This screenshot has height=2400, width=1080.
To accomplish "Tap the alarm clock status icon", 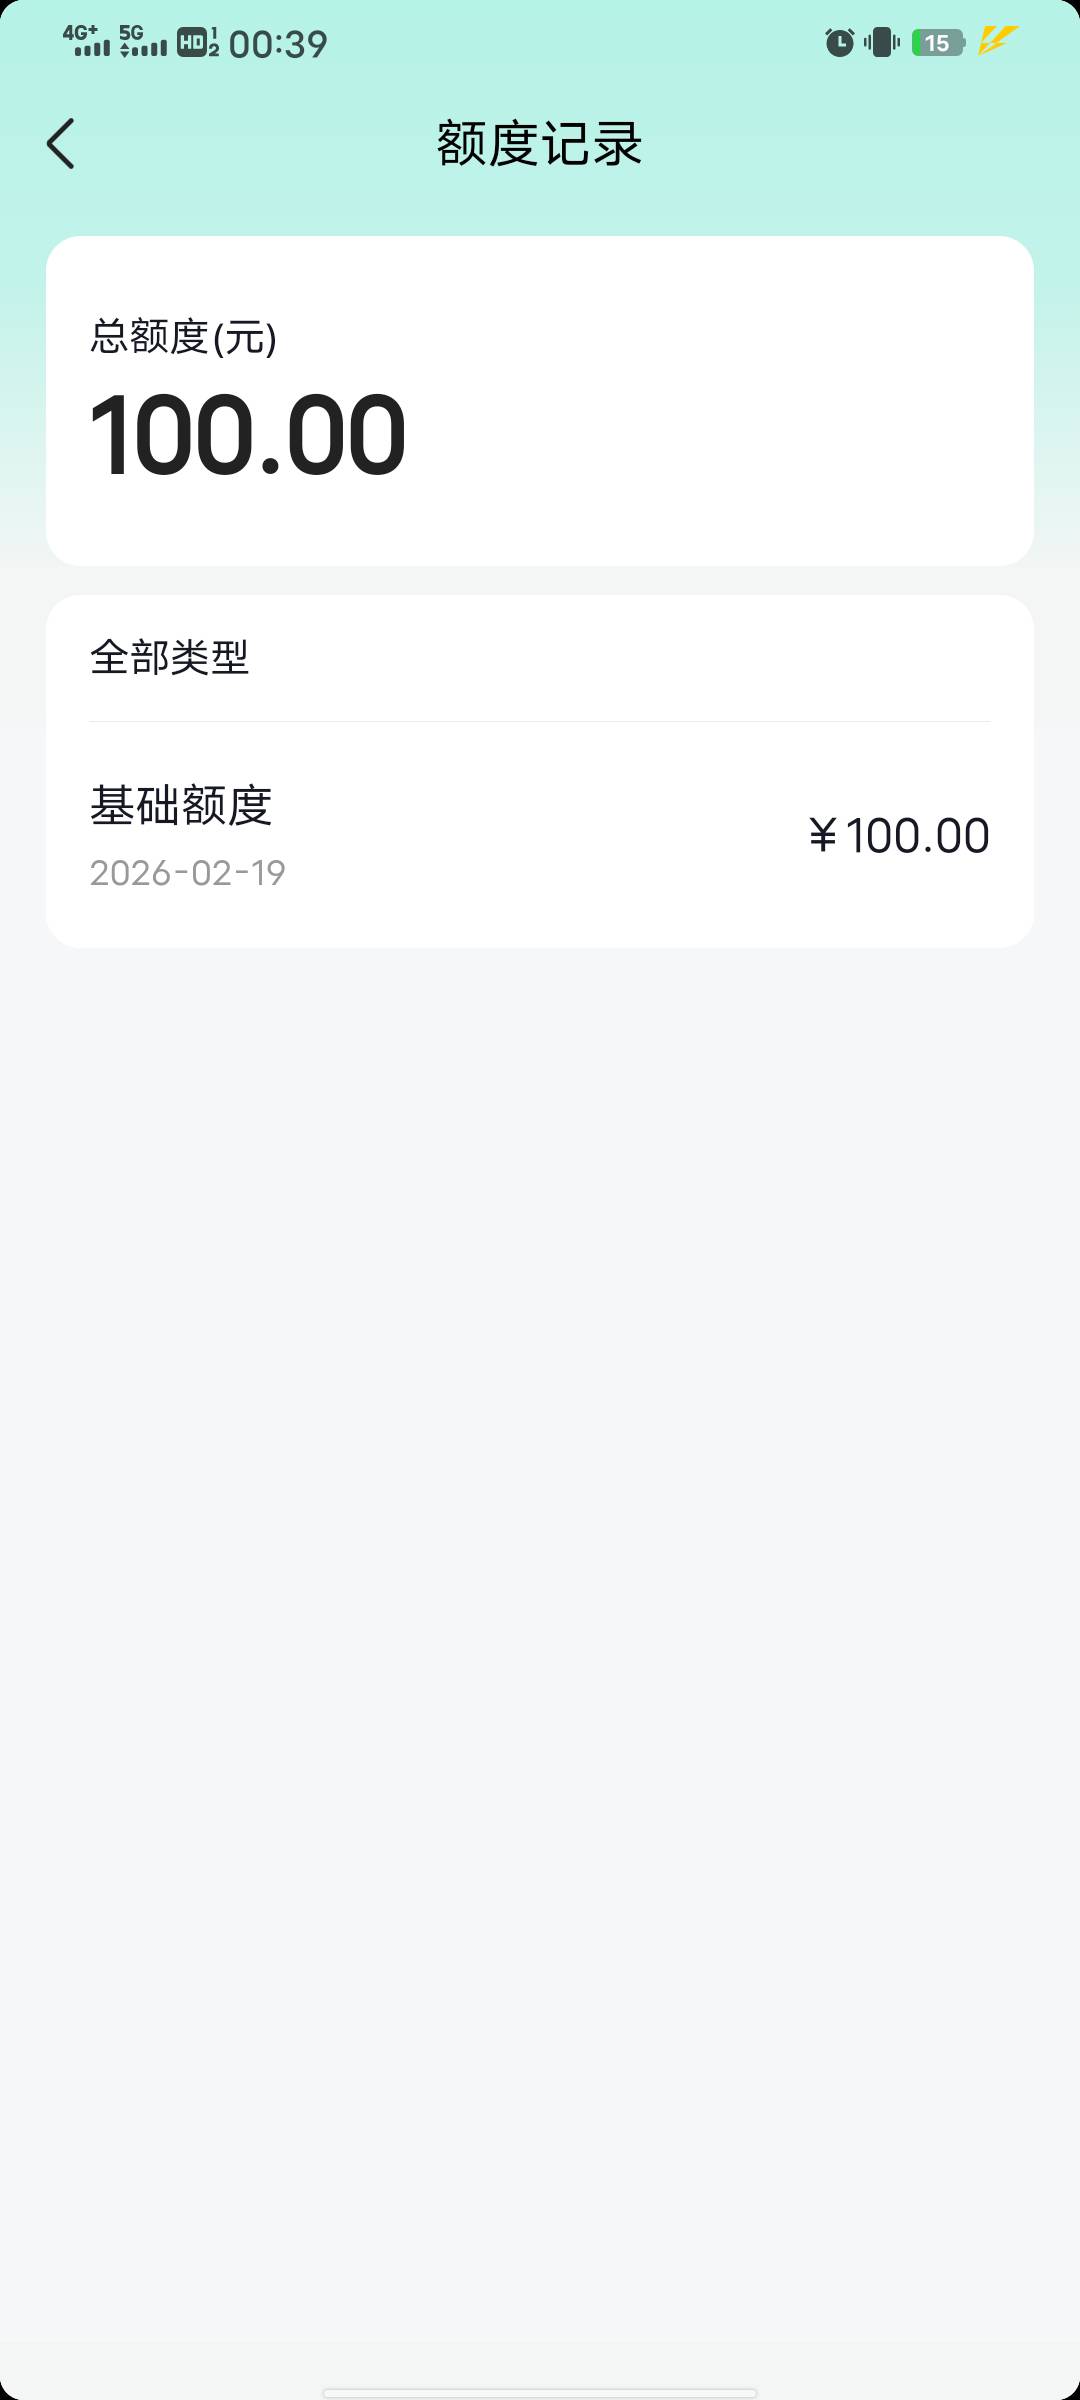I will click(839, 43).
